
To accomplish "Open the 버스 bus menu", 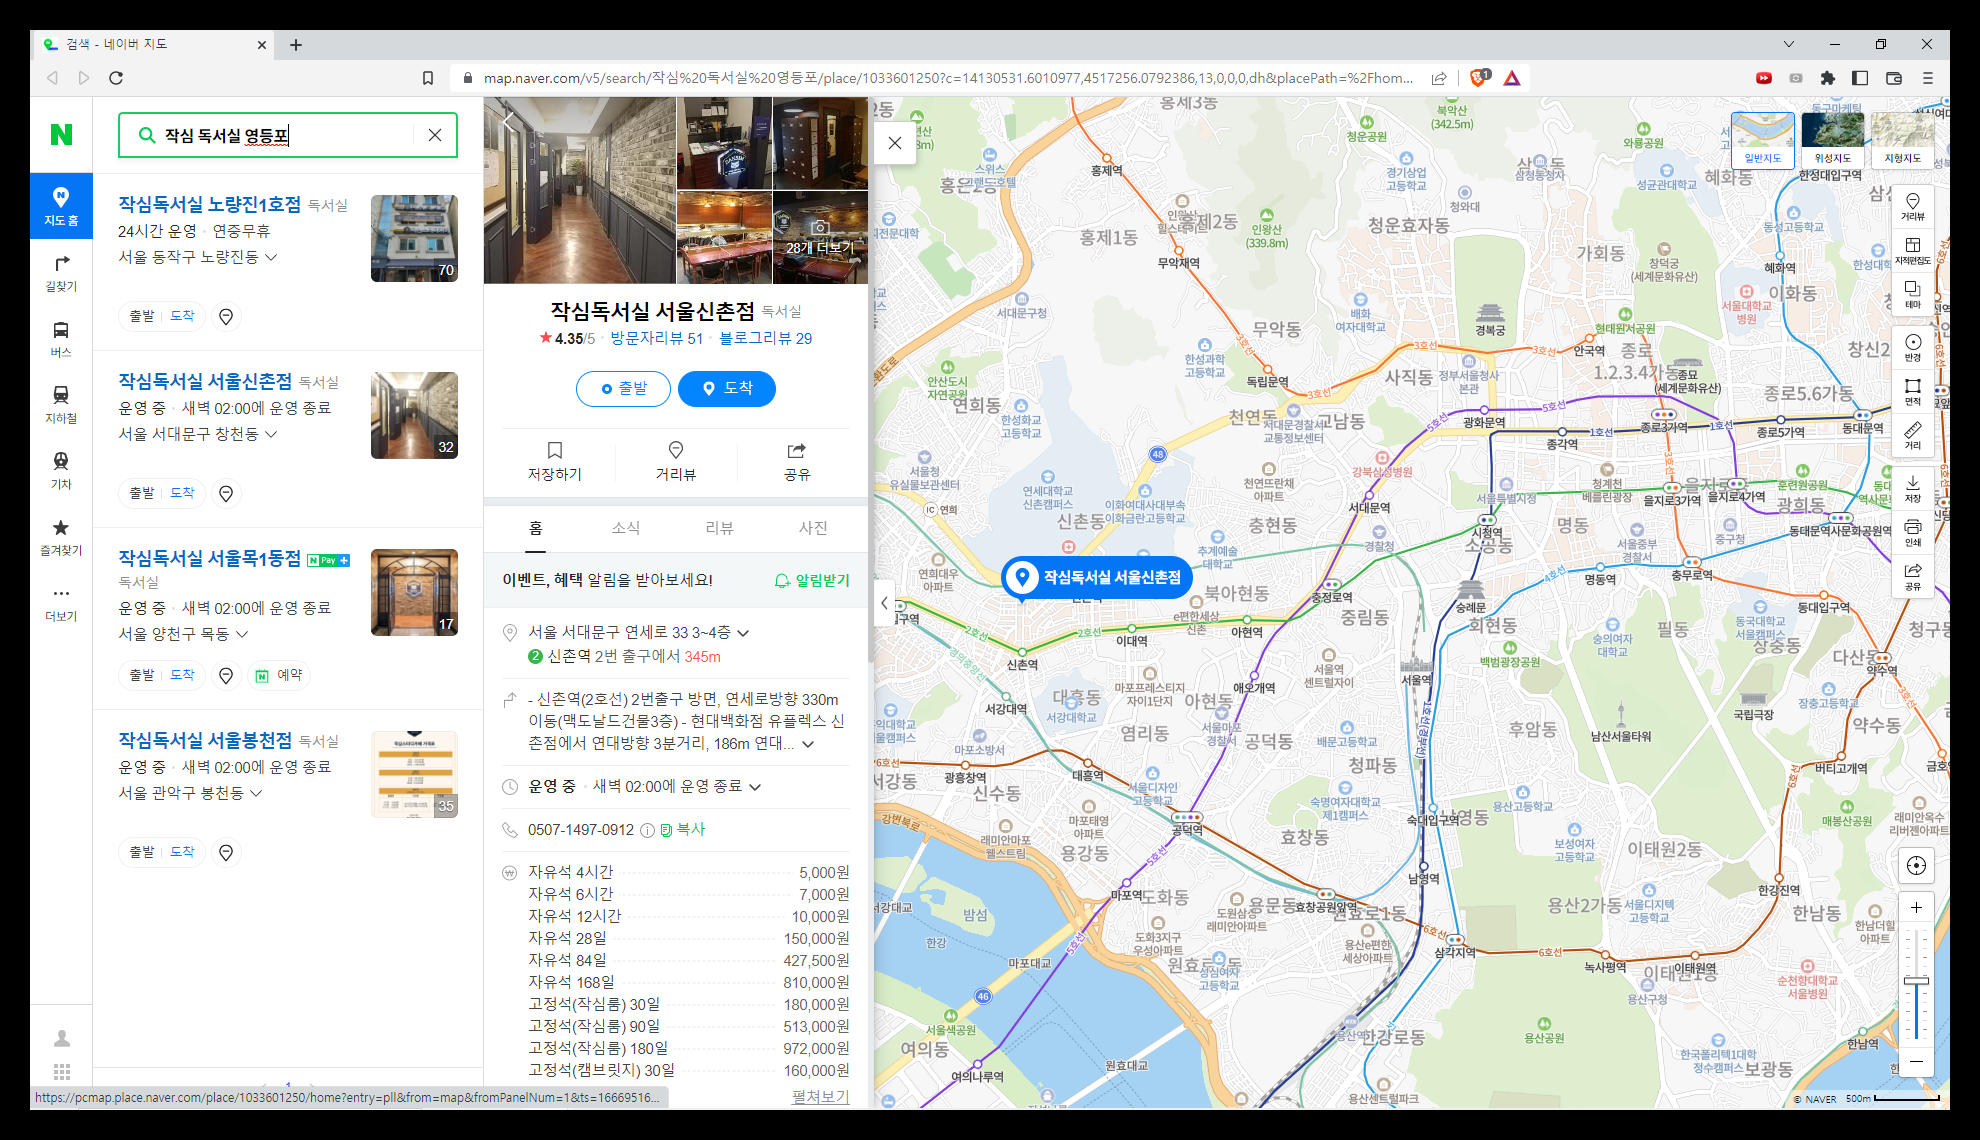I will pos(61,339).
